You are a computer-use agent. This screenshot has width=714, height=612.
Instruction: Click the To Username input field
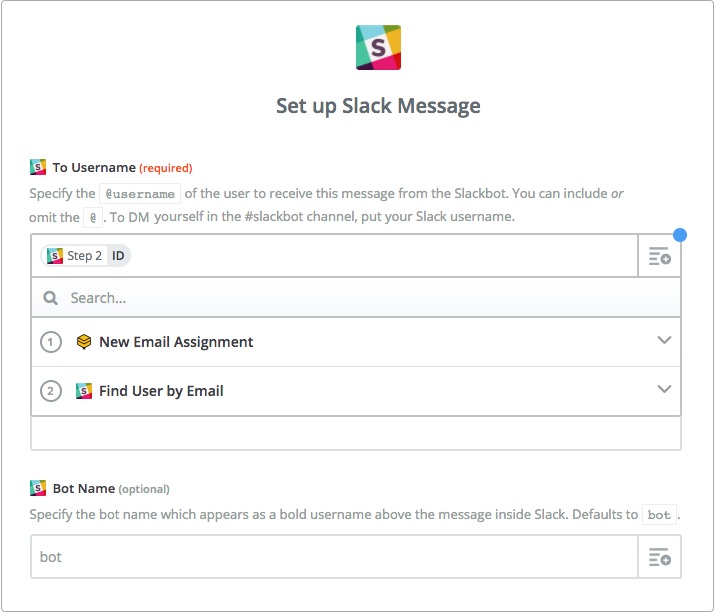334,255
